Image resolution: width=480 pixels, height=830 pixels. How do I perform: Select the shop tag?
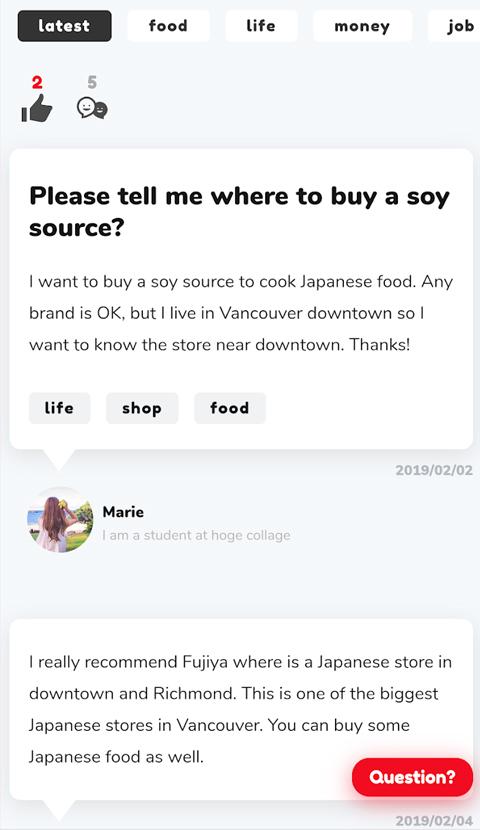[142, 408]
